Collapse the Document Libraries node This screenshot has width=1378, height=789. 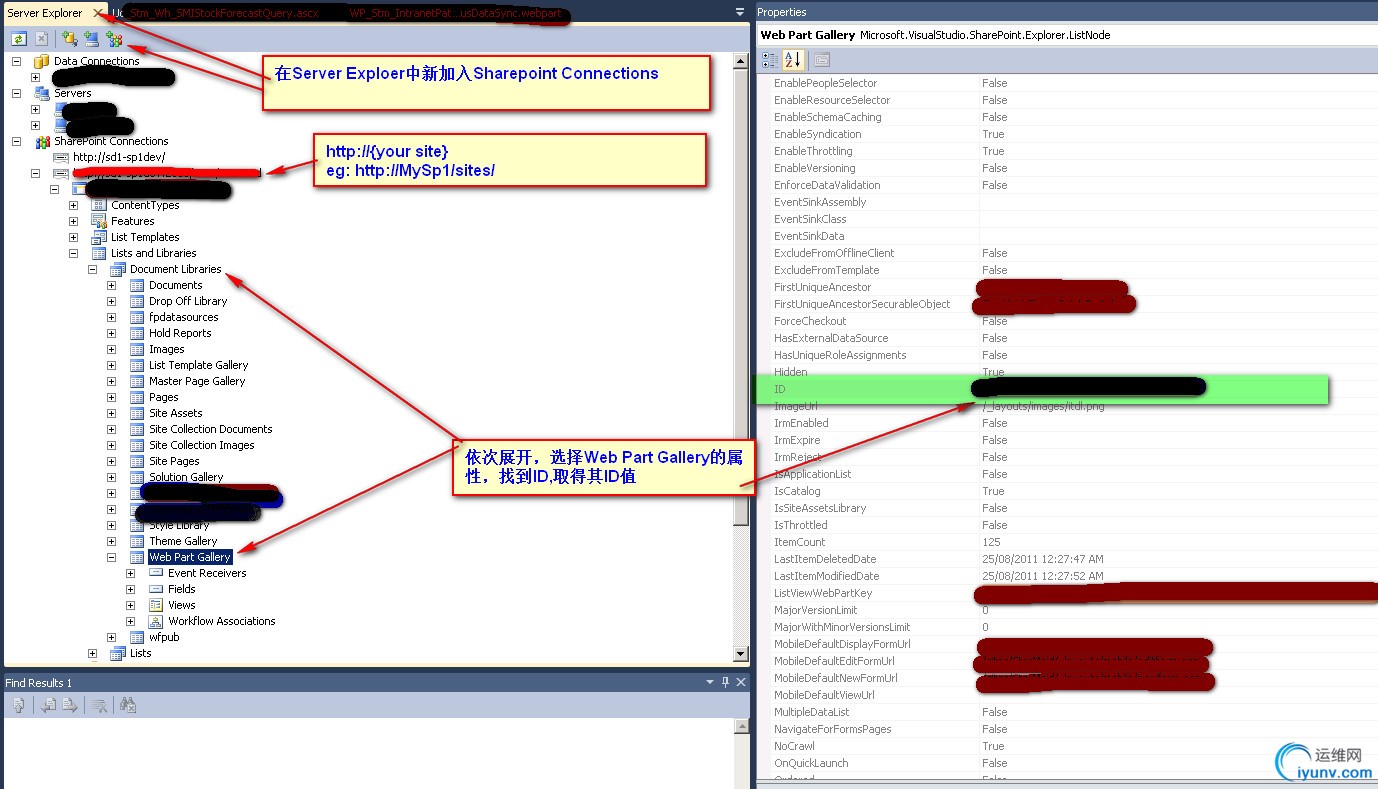coord(92,269)
